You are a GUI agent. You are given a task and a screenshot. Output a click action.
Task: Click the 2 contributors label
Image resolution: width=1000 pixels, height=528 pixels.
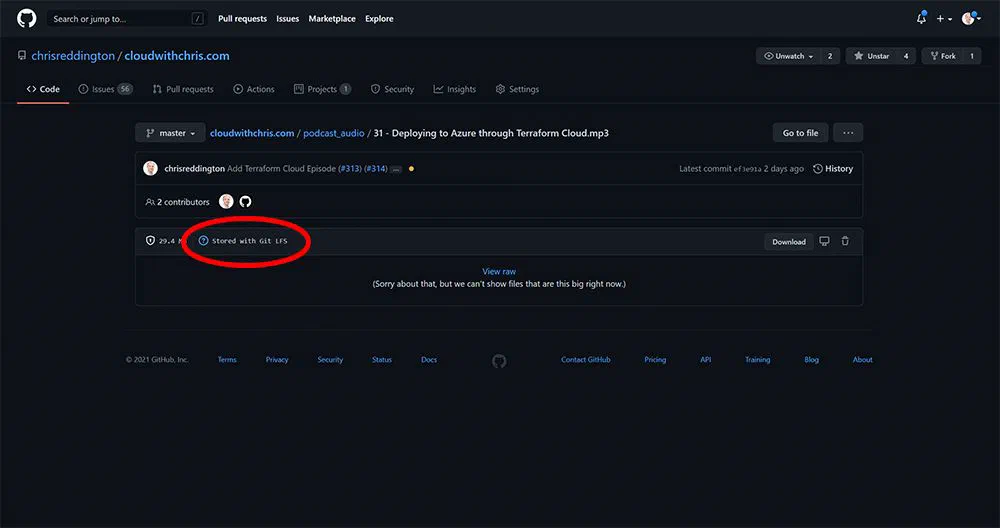tap(177, 202)
